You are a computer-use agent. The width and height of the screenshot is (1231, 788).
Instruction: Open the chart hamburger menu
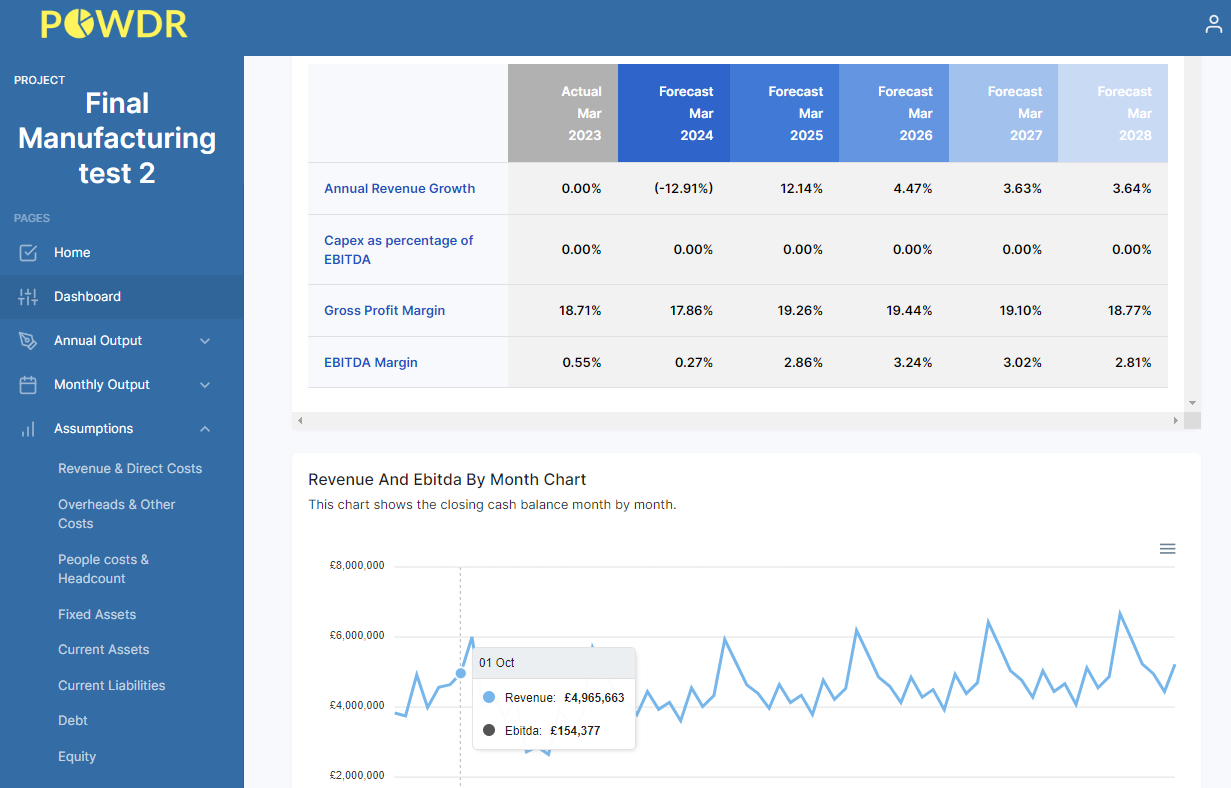1167,548
